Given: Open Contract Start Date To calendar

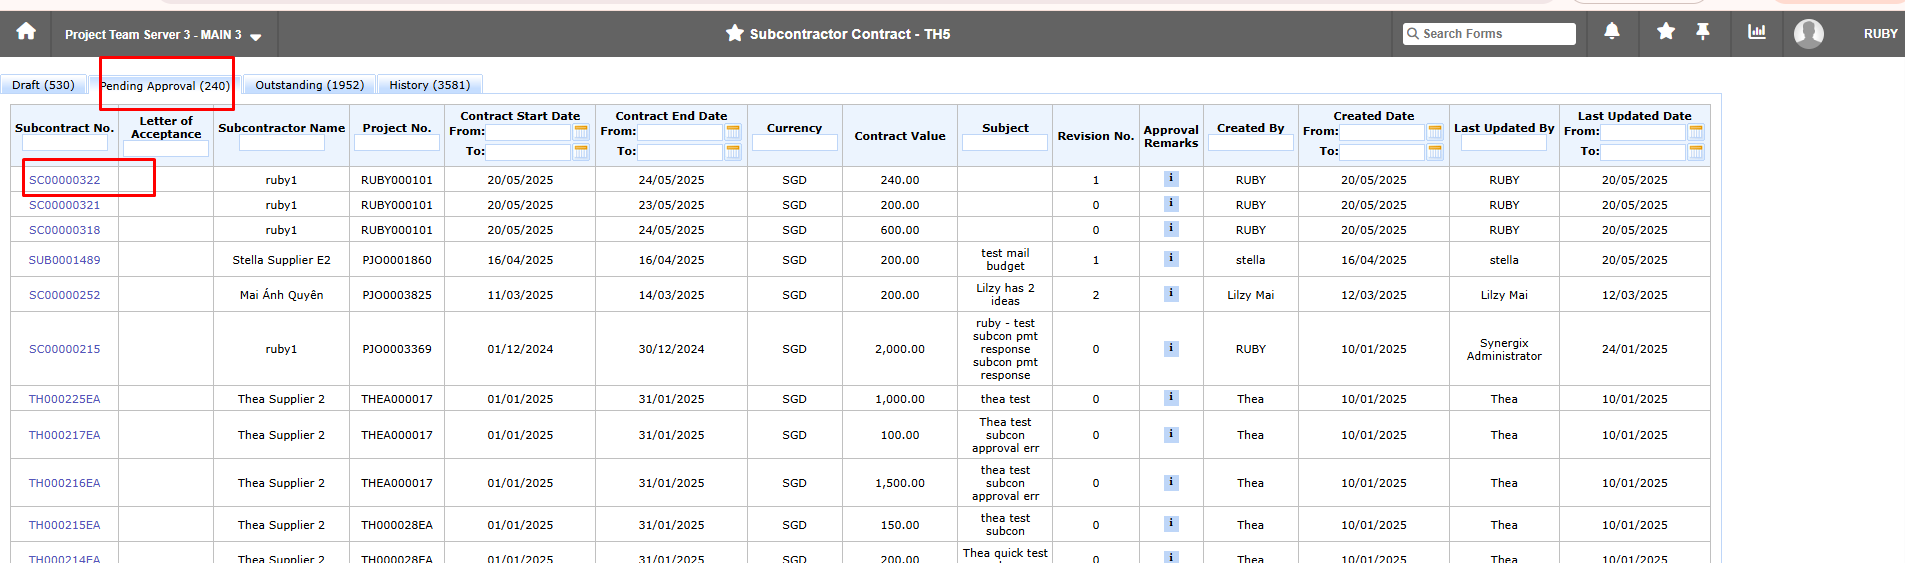Looking at the screenshot, I should [581, 152].
